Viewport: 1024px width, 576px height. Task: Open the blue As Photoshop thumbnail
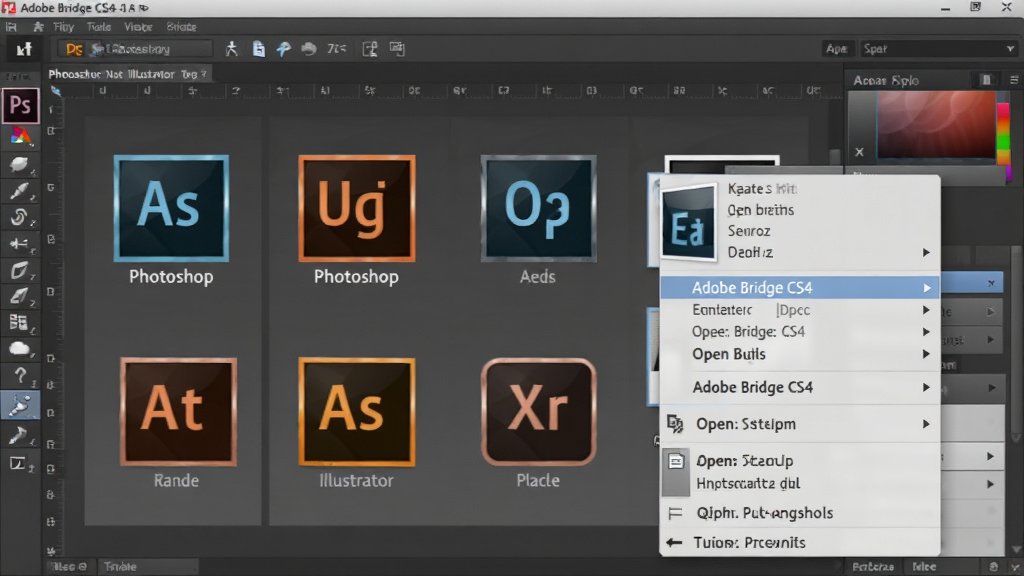(x=171, y=208)
